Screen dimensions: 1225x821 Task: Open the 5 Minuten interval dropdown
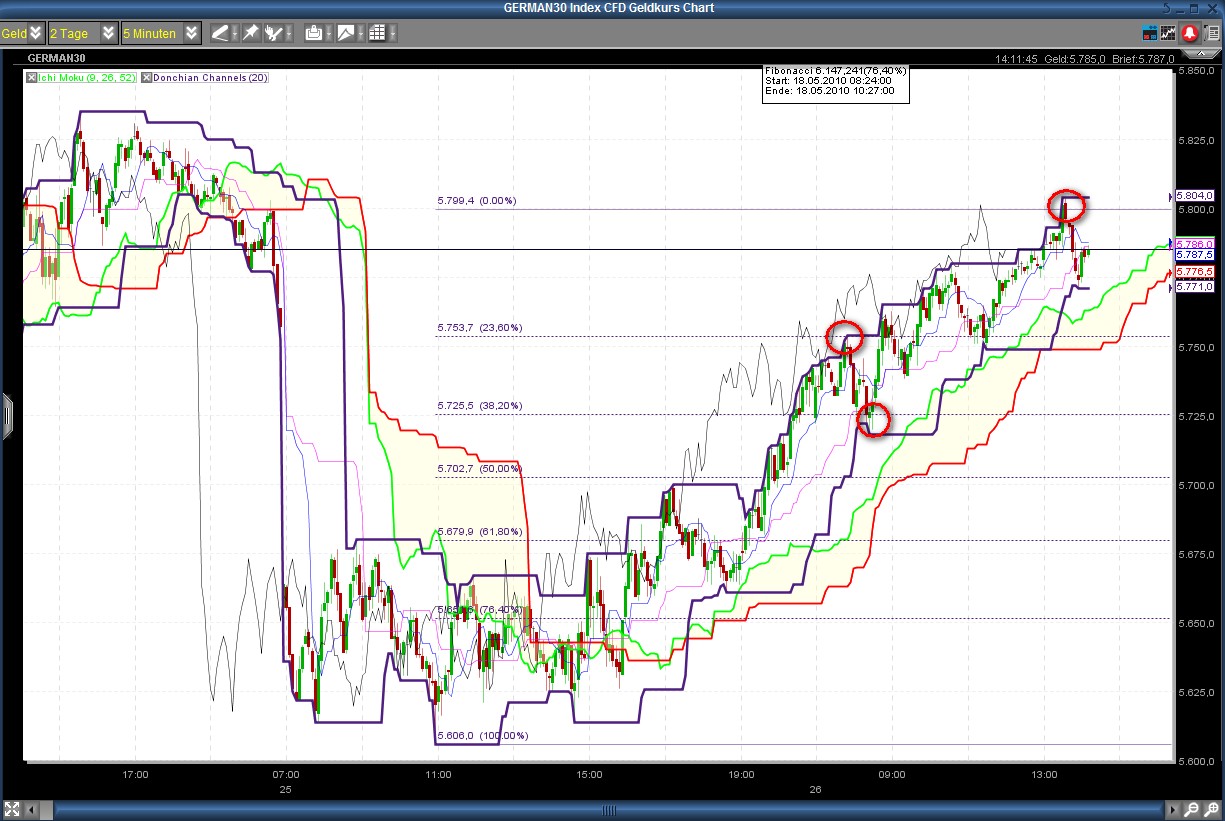pyautogui.click(x=191, y=33)
